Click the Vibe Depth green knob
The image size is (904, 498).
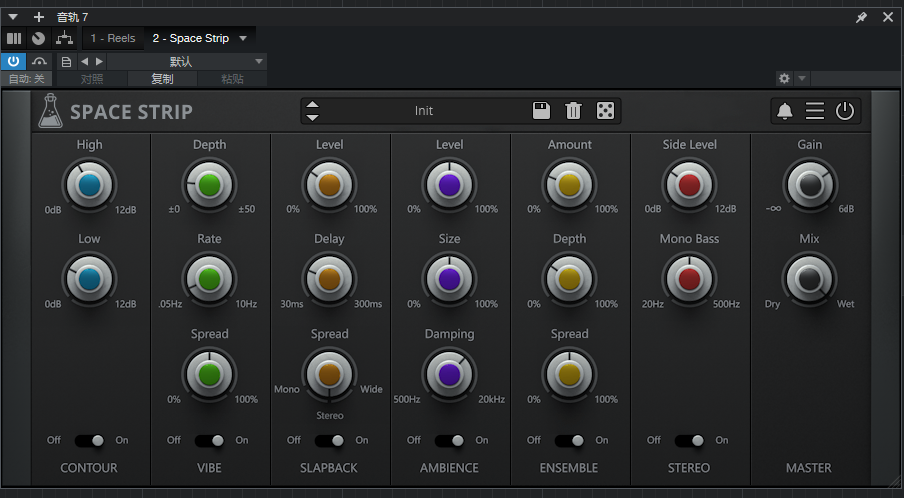tap(209, 186)
